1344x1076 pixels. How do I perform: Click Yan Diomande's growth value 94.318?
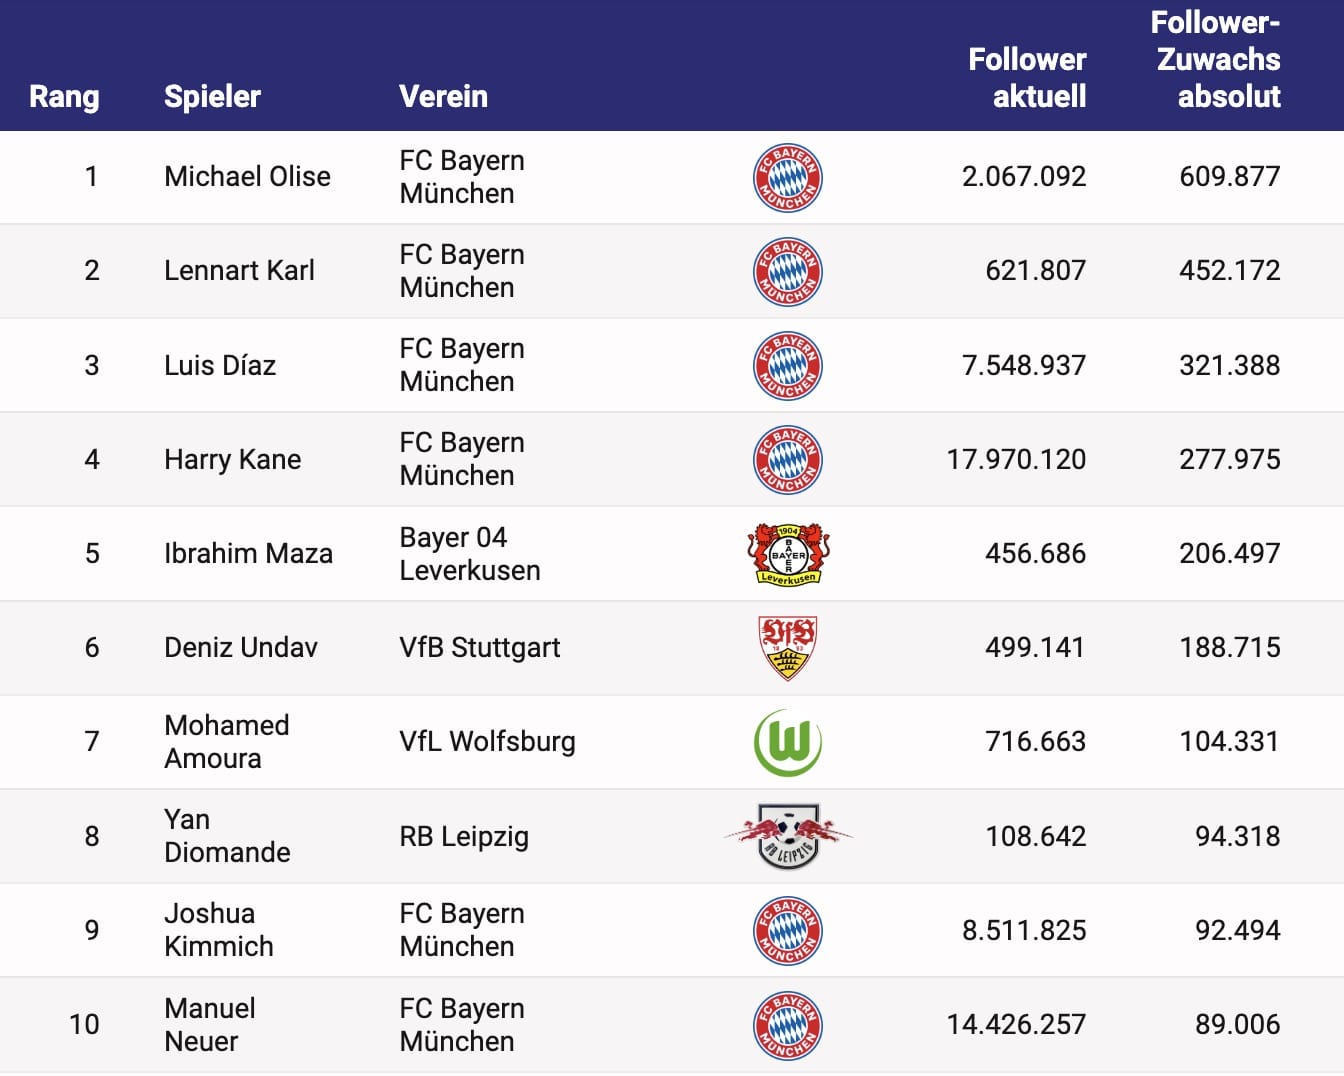coord(1237,836)
